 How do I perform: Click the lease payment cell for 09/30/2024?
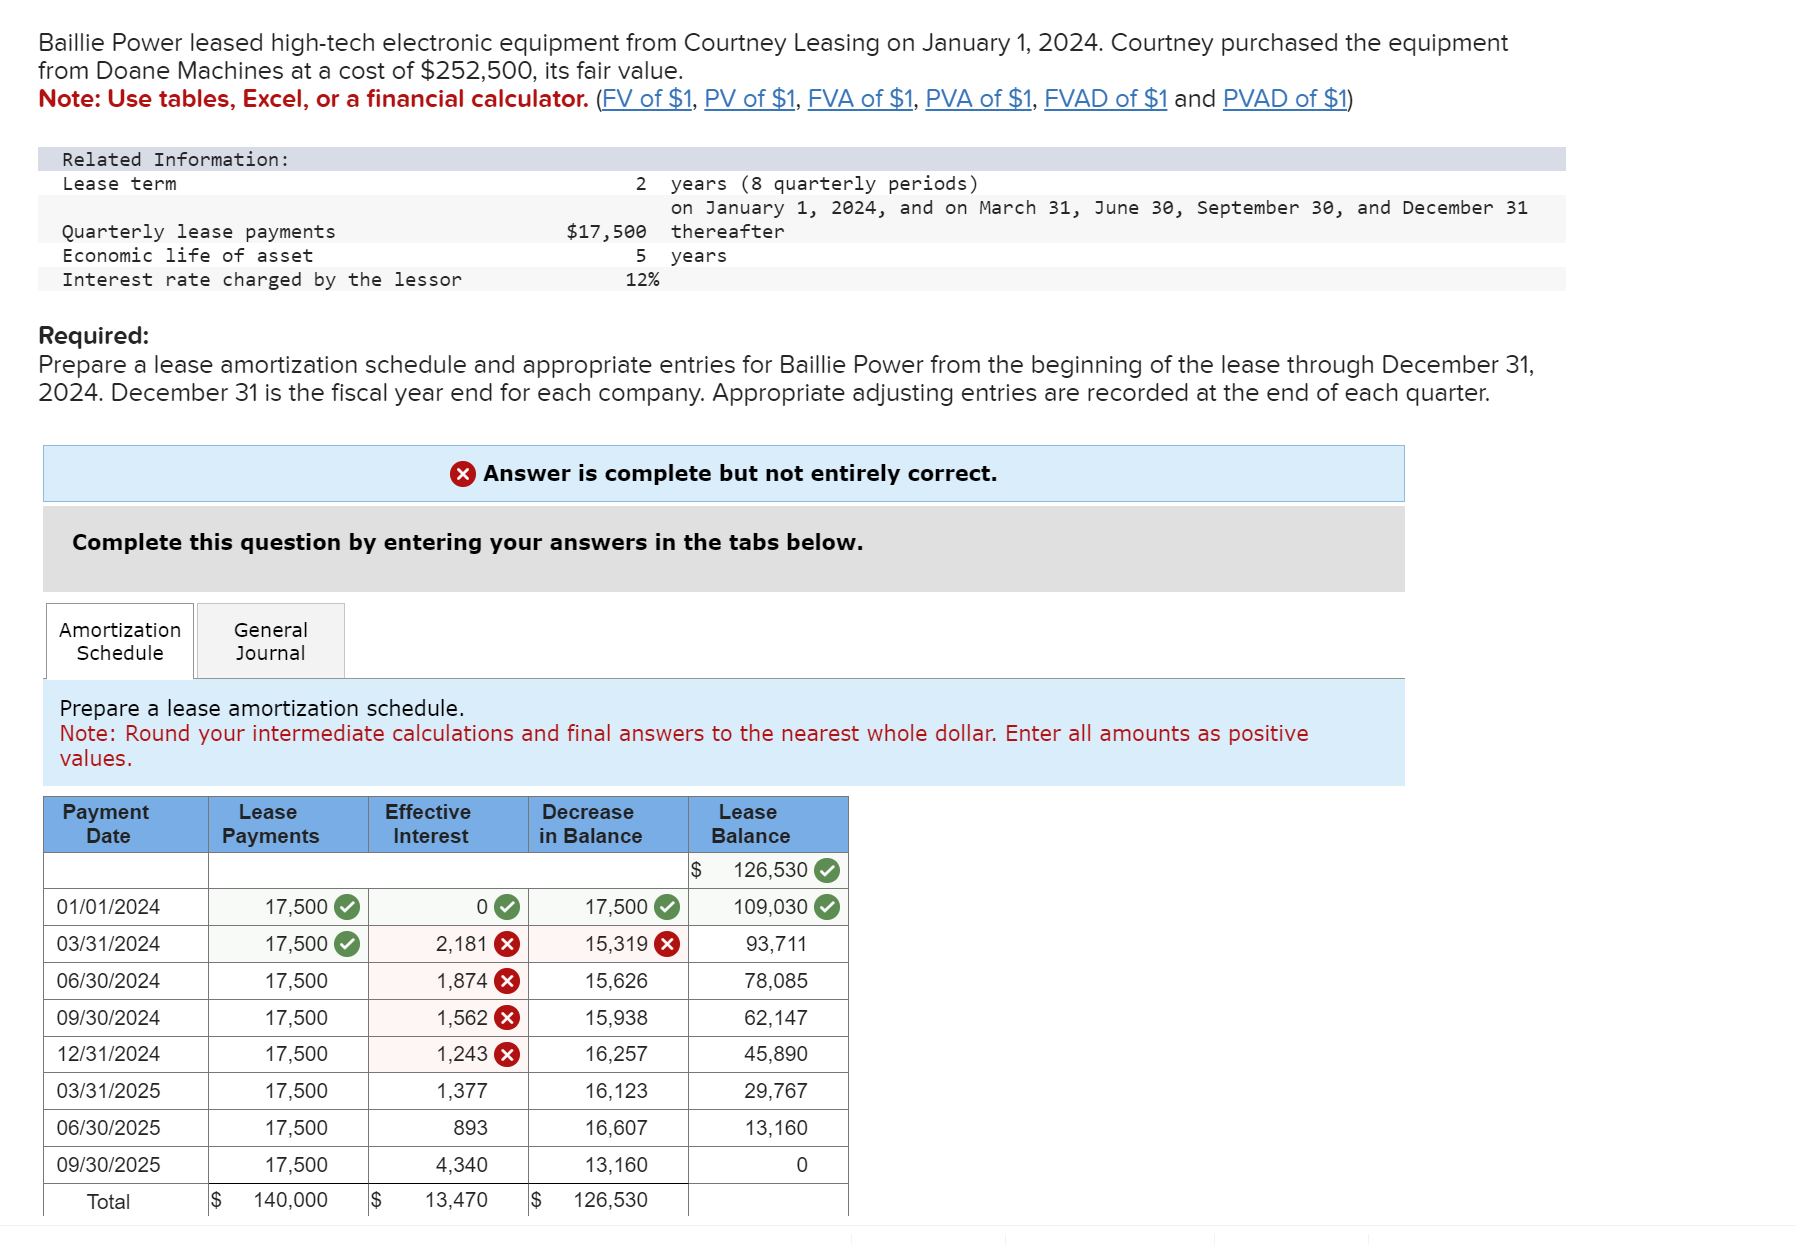288,1018
